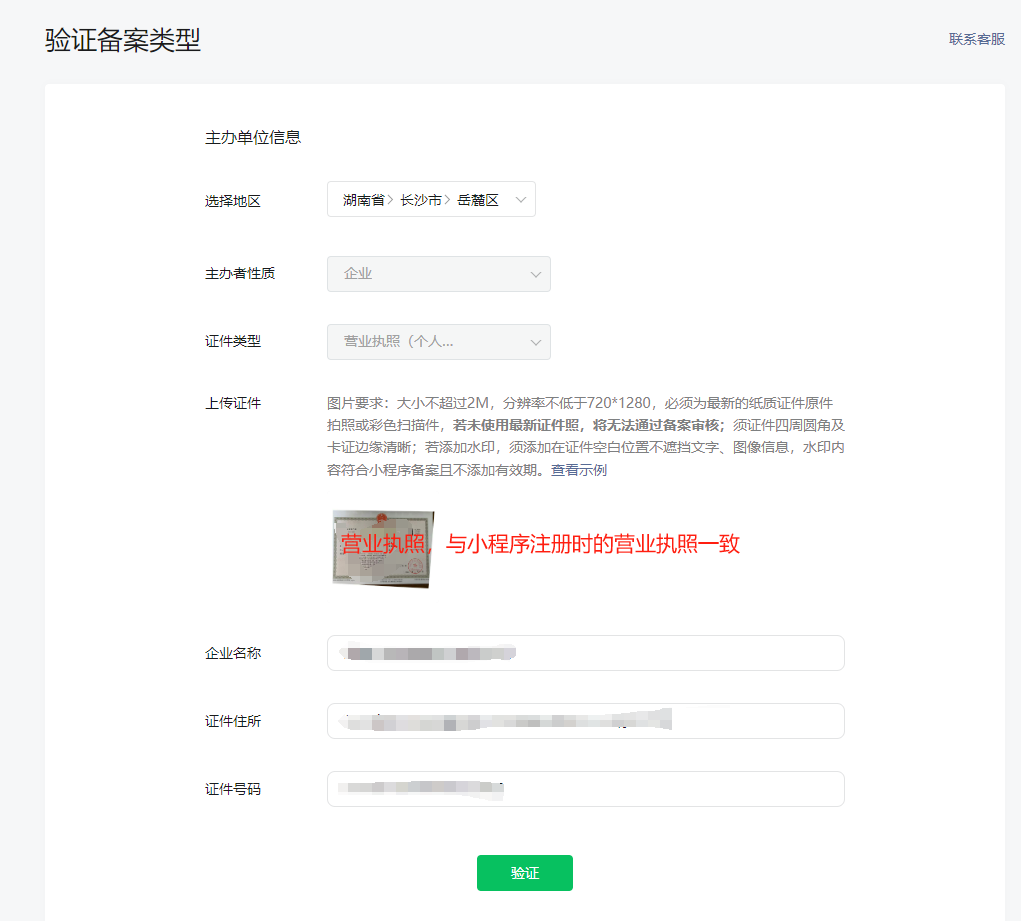
Task: Select 湖南省 in the region selector
Action: click(x=364, y=200)
